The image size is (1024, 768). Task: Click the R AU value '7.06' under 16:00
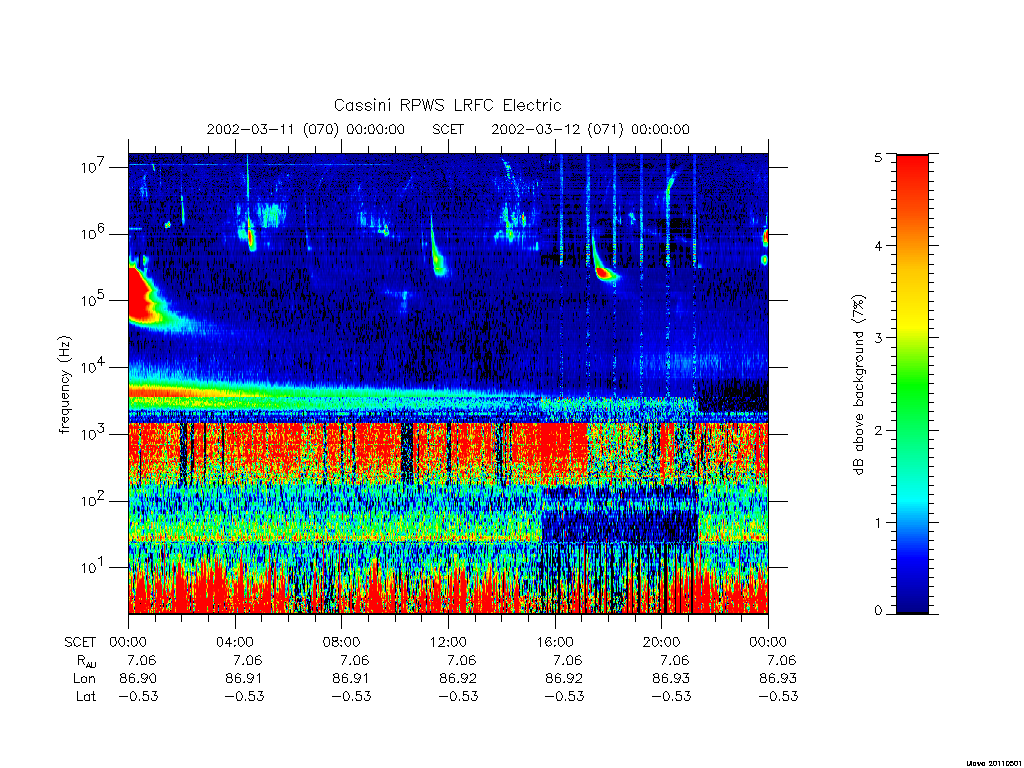(568, 660)
